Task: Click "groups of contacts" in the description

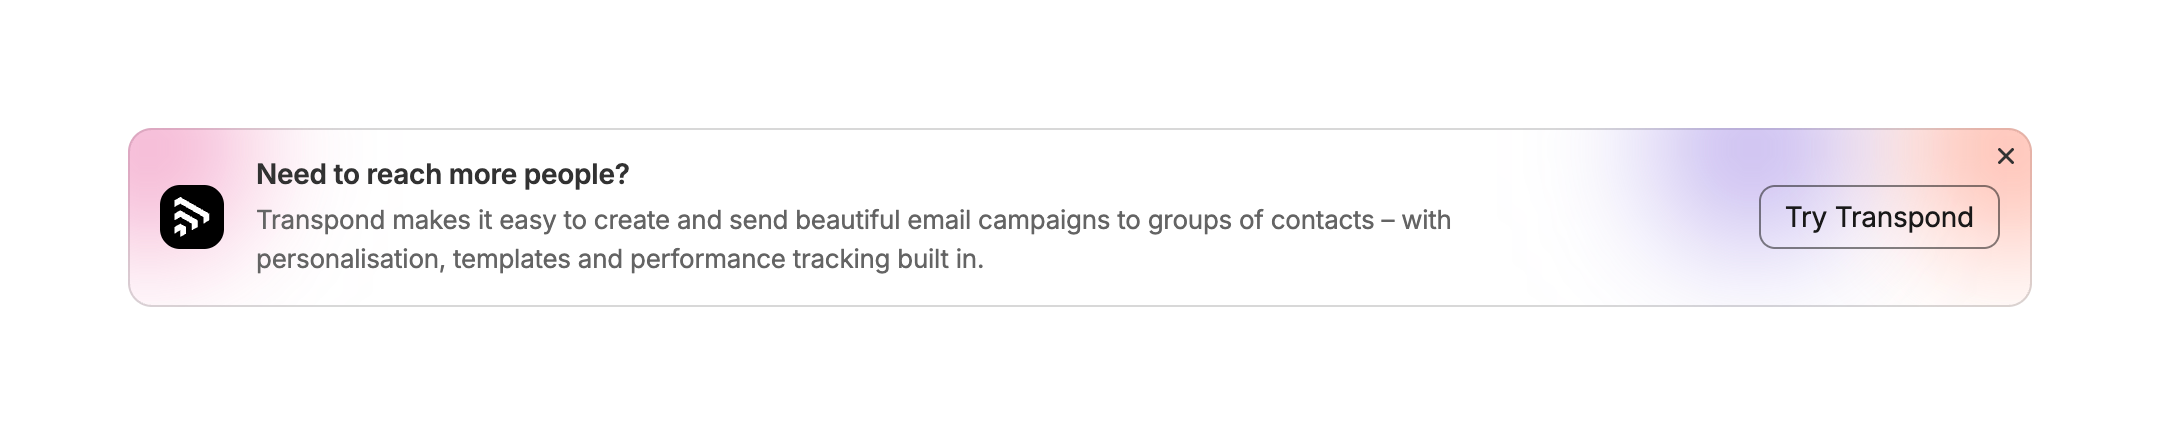Action: point(1260,220)
